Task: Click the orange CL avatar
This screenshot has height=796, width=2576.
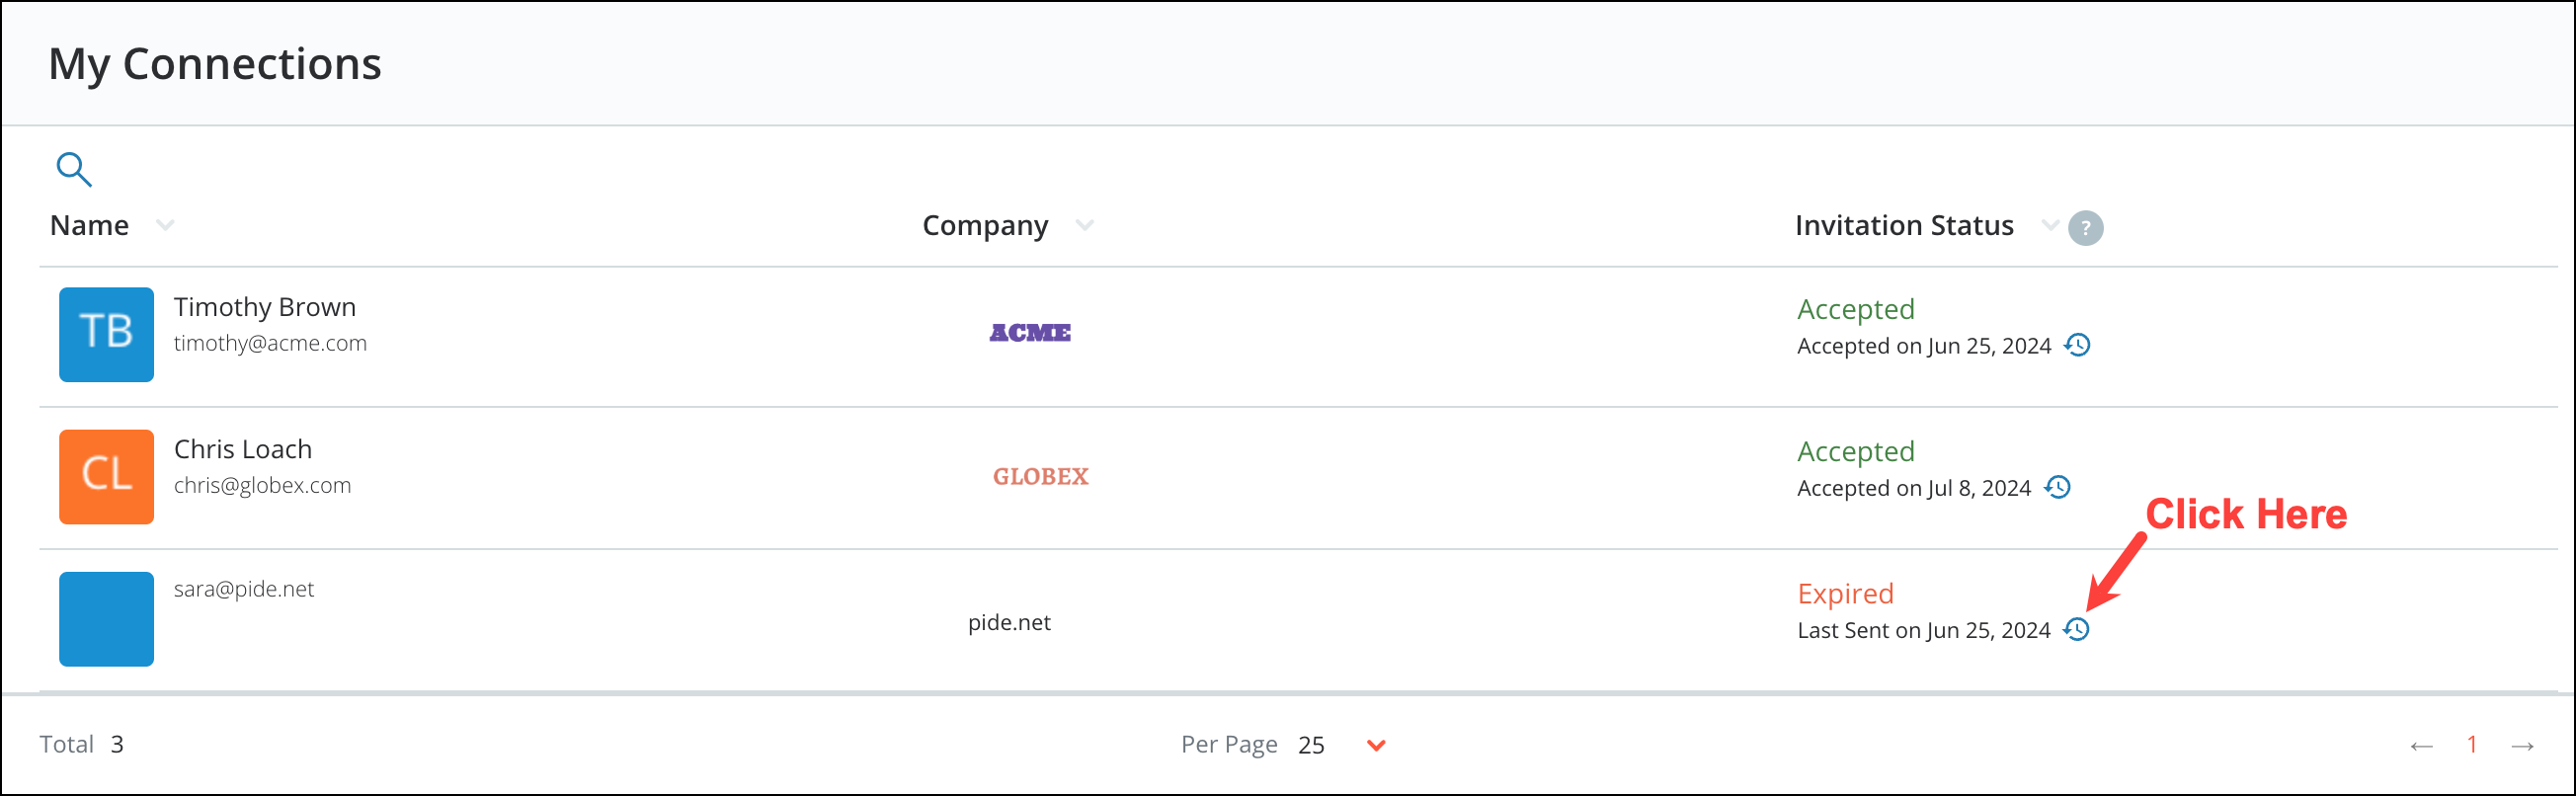Action: (106, 477)
